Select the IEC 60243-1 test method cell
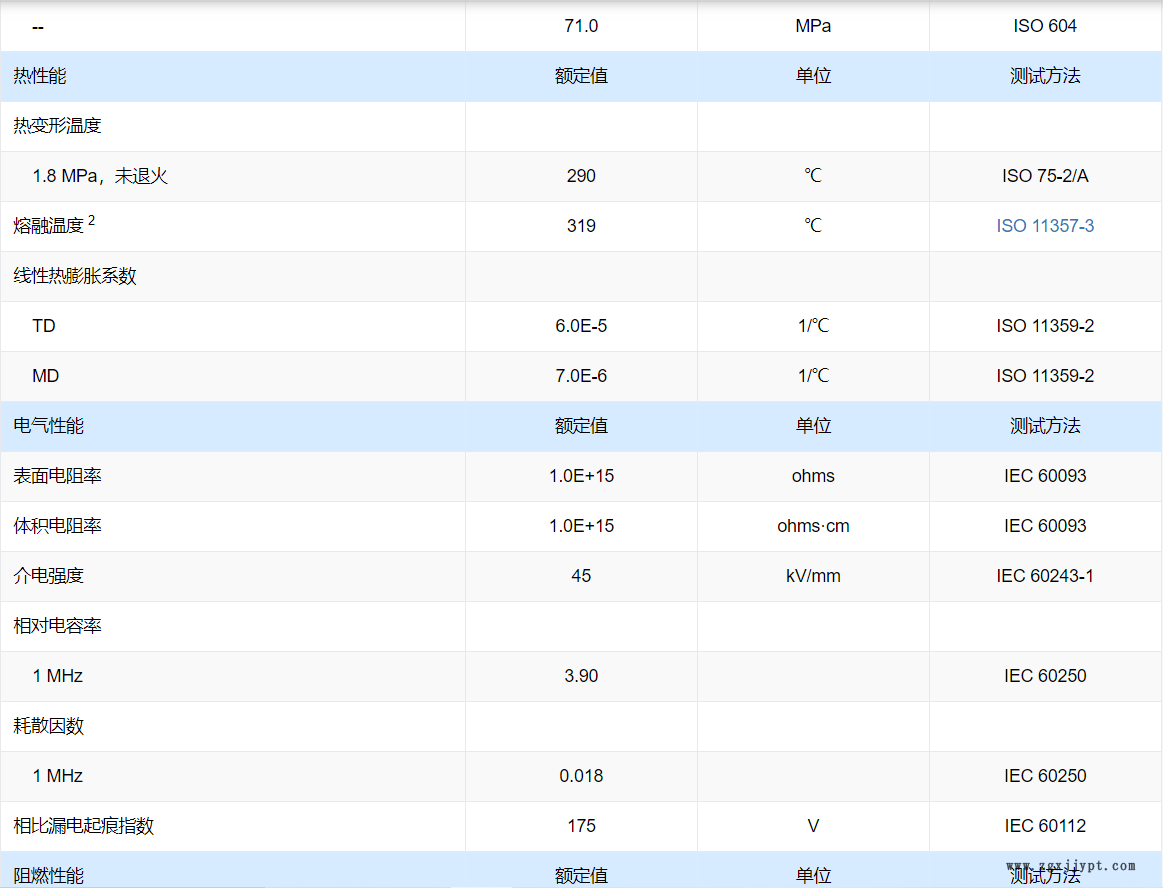The height and width of the screenshot is (888, 1163). (1045, 576)
